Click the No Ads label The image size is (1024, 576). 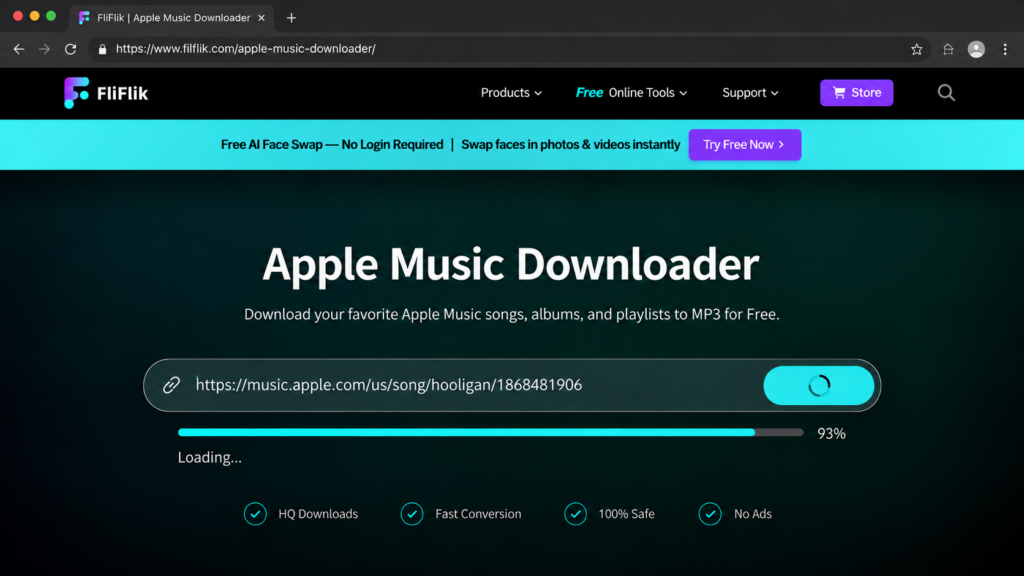point(752,514)
